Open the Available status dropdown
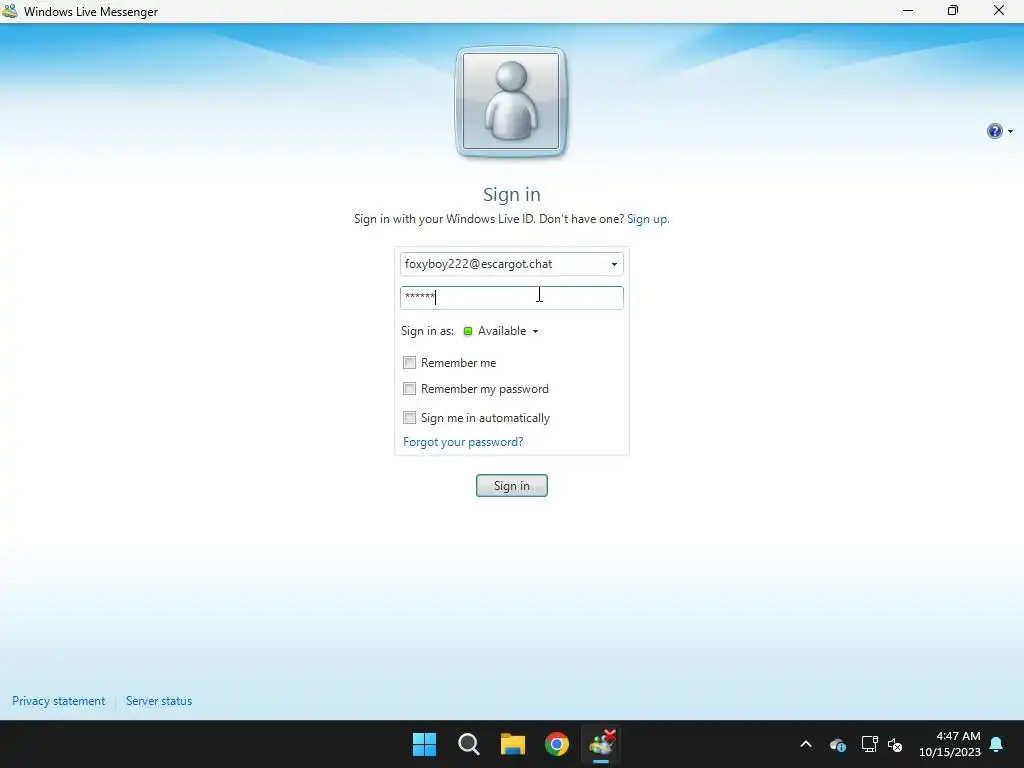Image resolution: width=1024 pixels, height=768 pixels. pos(508,331)
